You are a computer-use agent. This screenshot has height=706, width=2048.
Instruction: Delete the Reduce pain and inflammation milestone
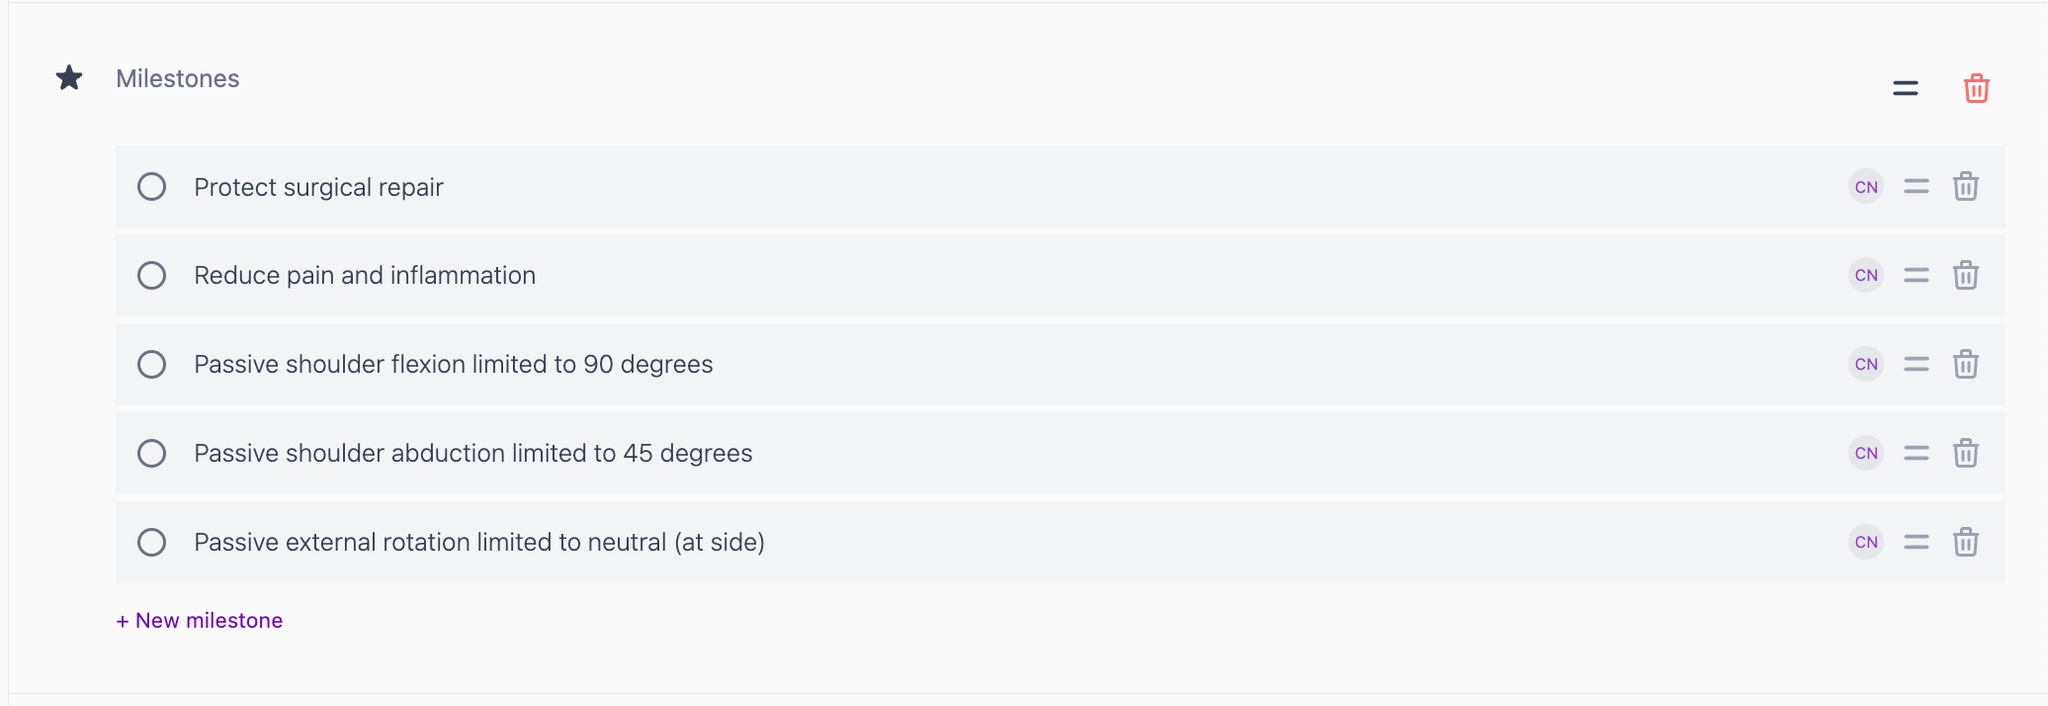pos(1965,275)
